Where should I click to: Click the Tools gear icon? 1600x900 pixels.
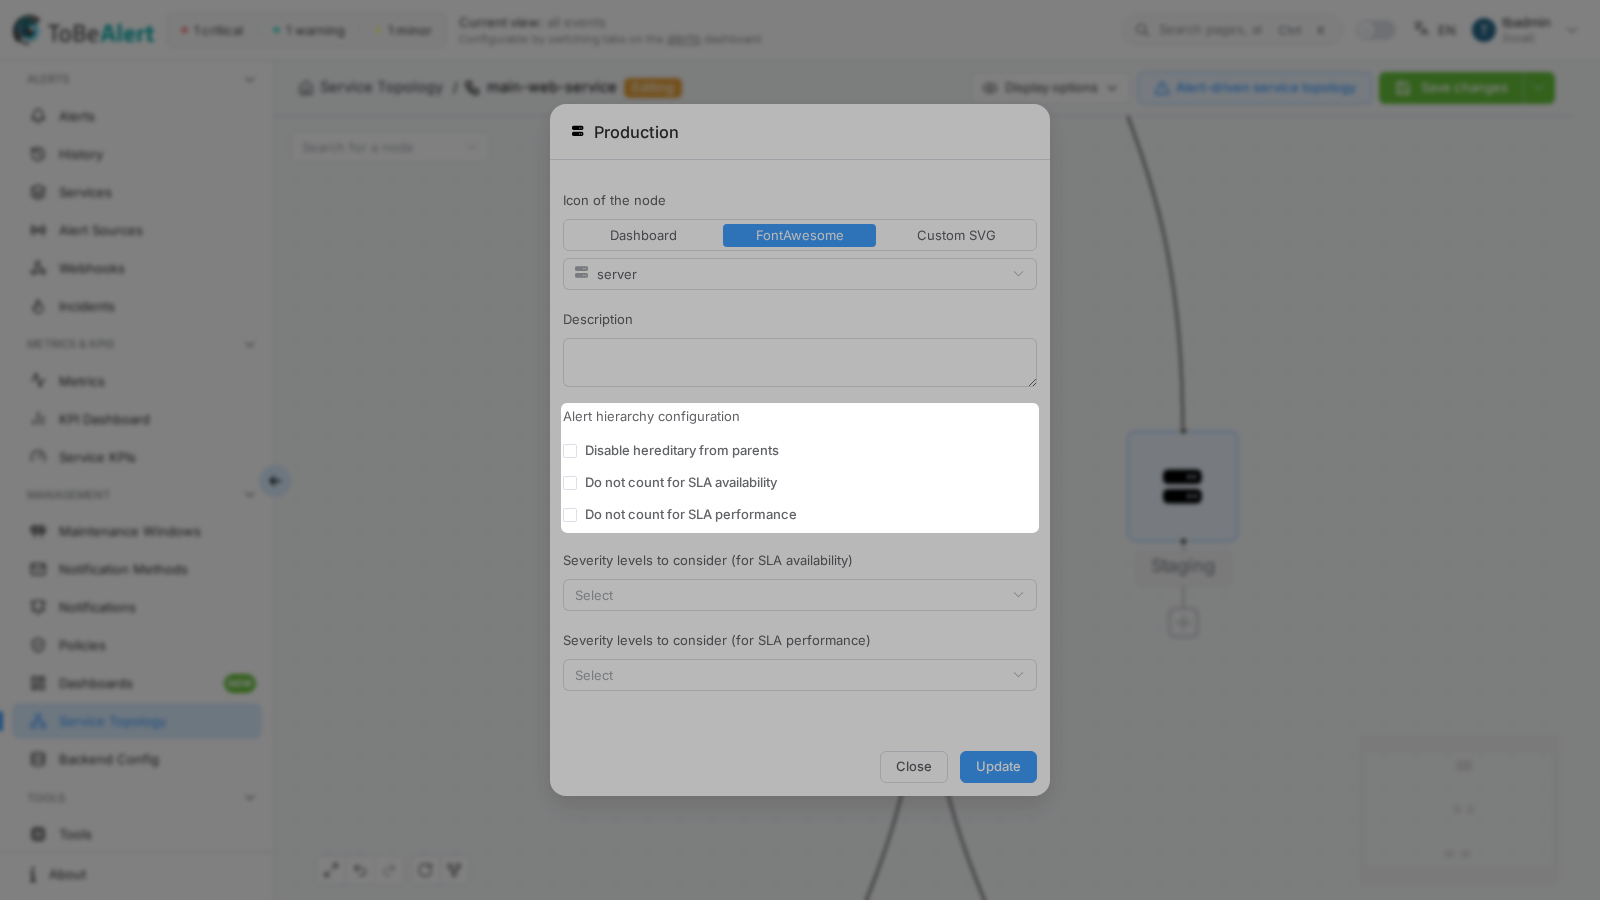pos(38,834)
